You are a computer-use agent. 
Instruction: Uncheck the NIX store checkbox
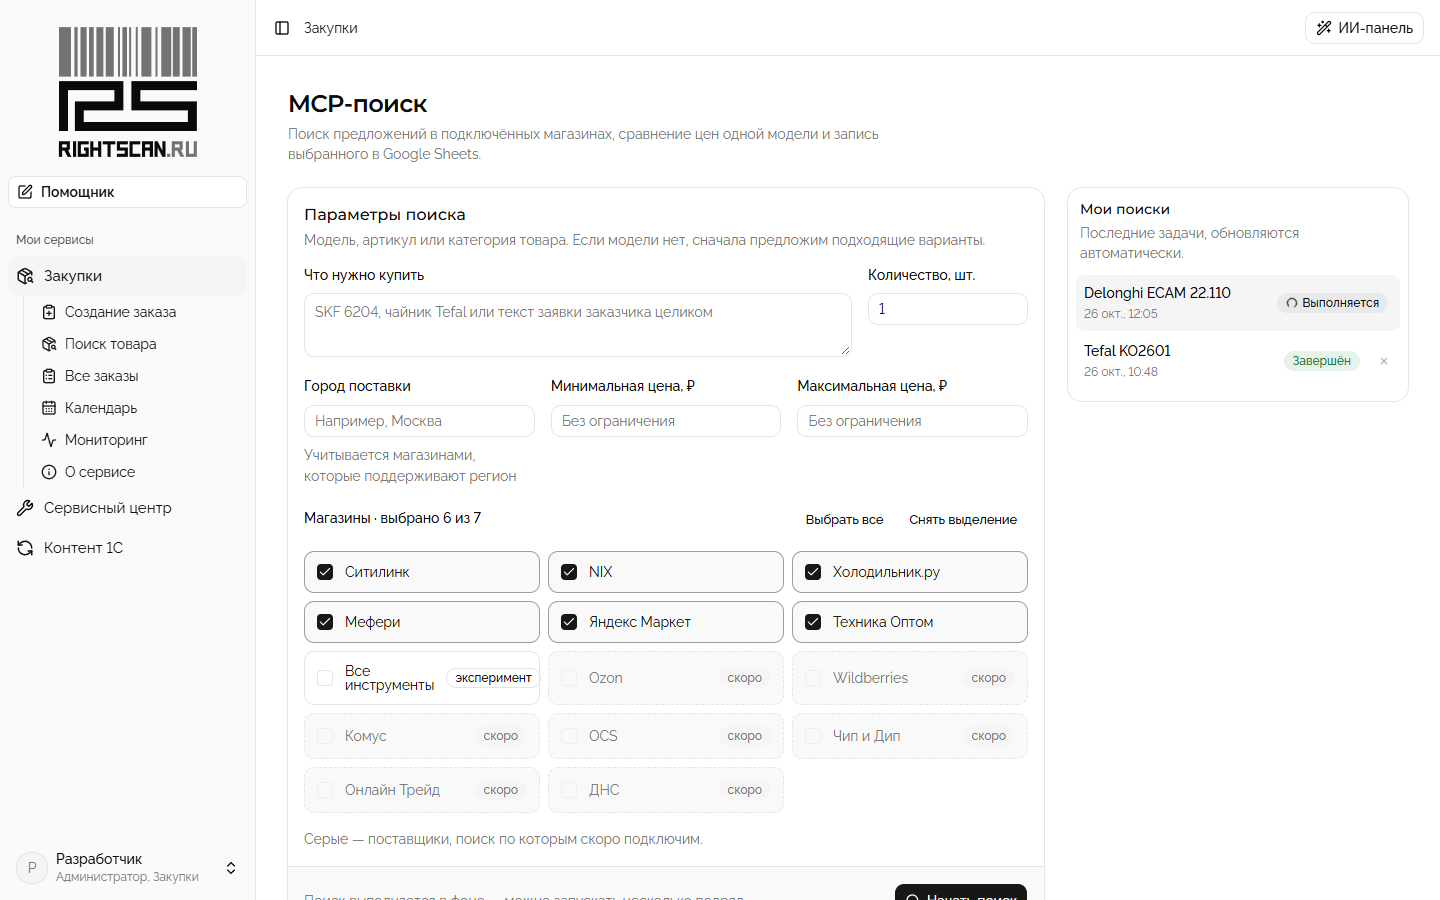[569, 572]
